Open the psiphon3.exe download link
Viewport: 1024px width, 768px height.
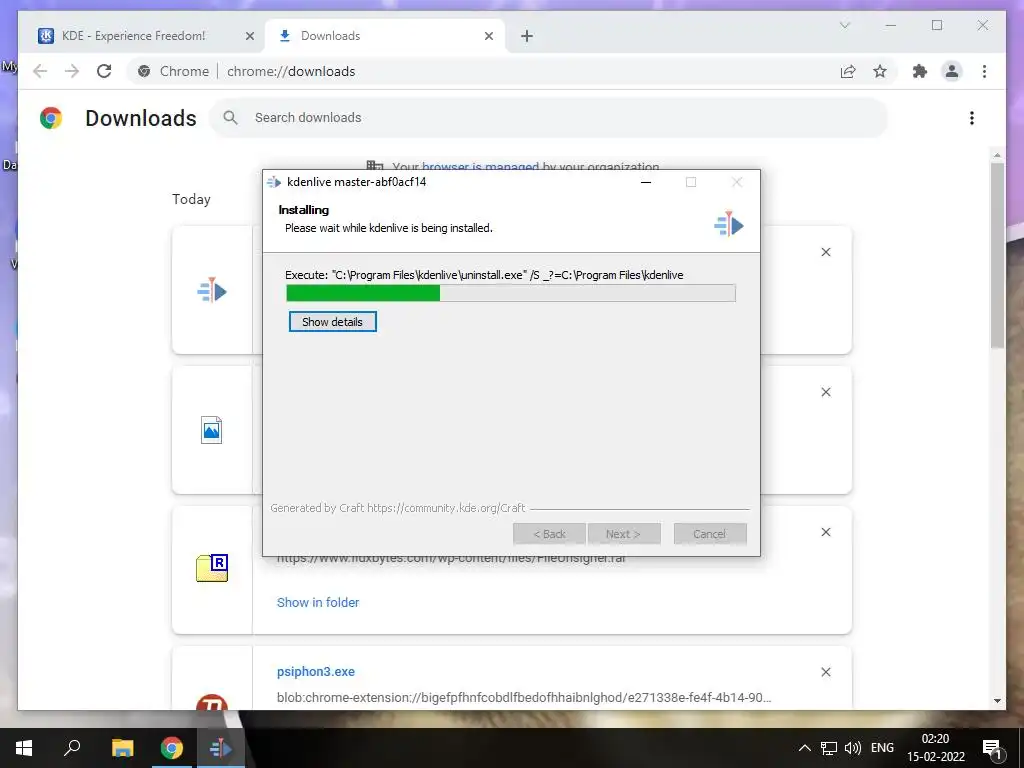(316, 671)
